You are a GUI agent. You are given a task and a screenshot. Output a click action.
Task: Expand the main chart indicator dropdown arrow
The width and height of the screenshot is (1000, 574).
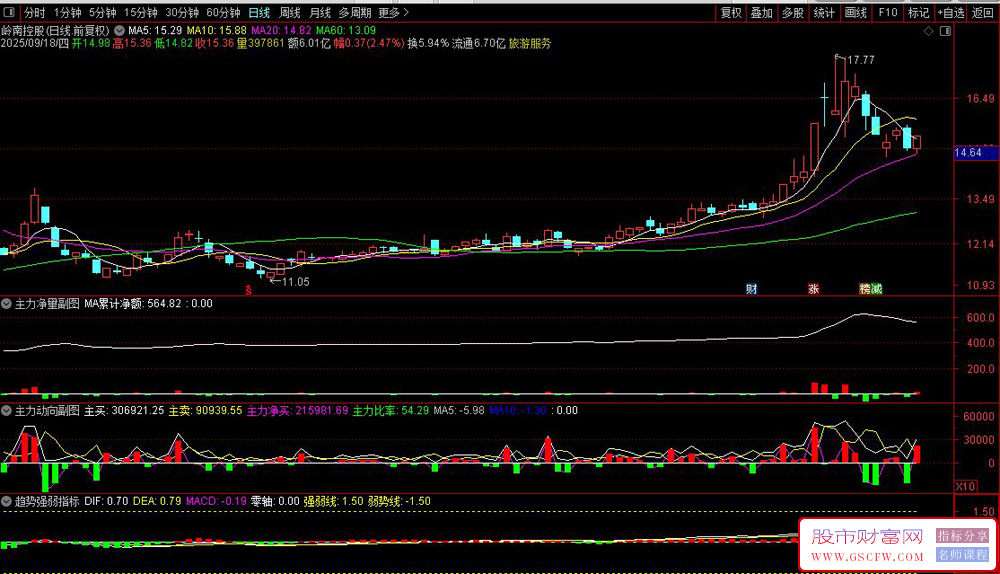(x=119, y=30)
